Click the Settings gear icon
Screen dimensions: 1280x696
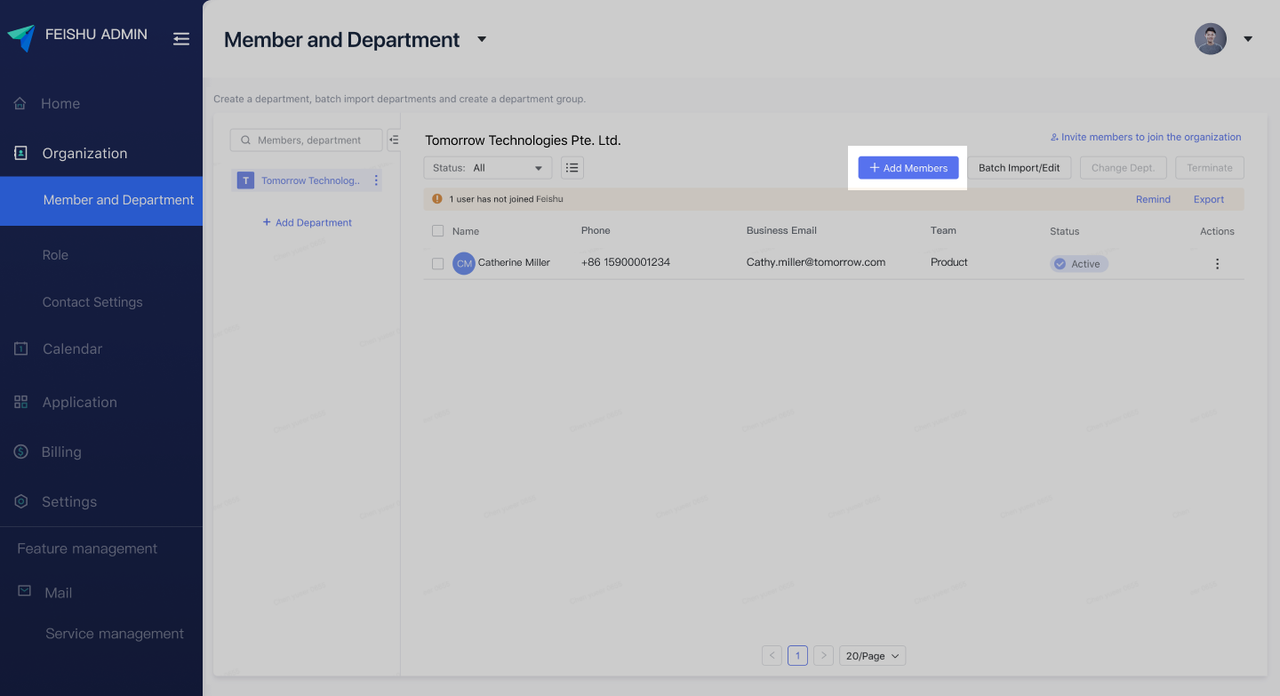tap(19, 501)
